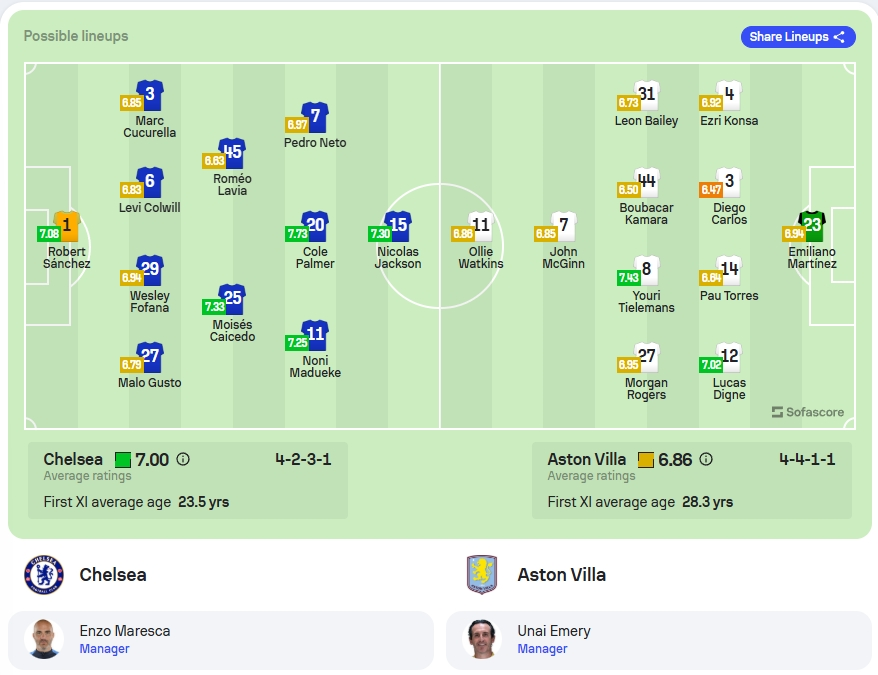This screenshot has width=878, height=675.
Task: Click the Share Lineups button
Action: pos(798,37)
